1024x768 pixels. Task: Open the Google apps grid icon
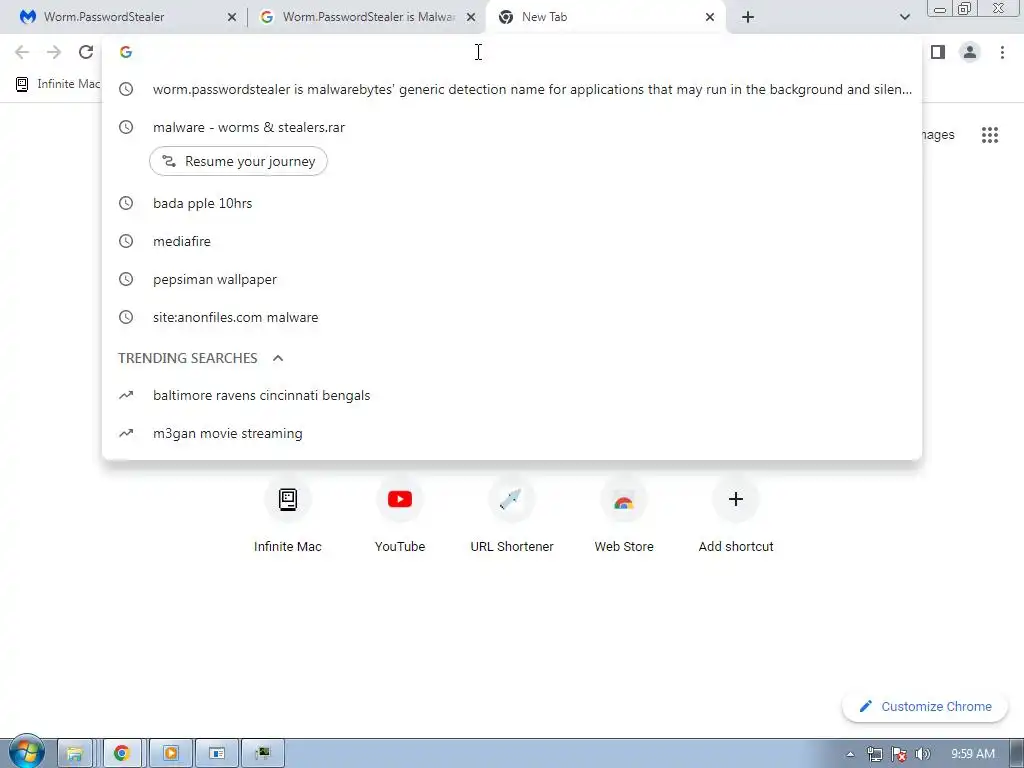pyautogui.click(x=989, y=135)
